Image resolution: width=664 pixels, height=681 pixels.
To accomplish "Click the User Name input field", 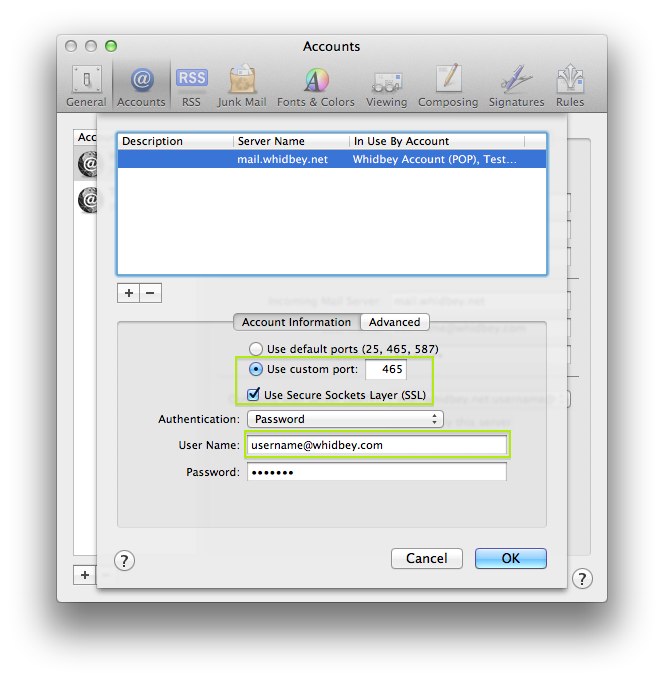I will (x=377, y=445).
